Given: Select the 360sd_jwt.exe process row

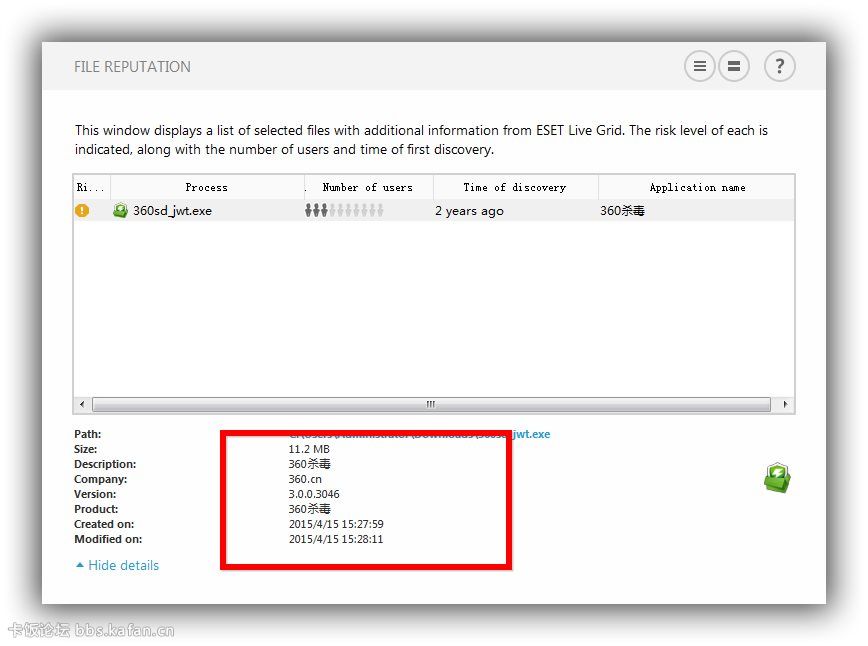Looking at the screenshot, I should (433, 210).
